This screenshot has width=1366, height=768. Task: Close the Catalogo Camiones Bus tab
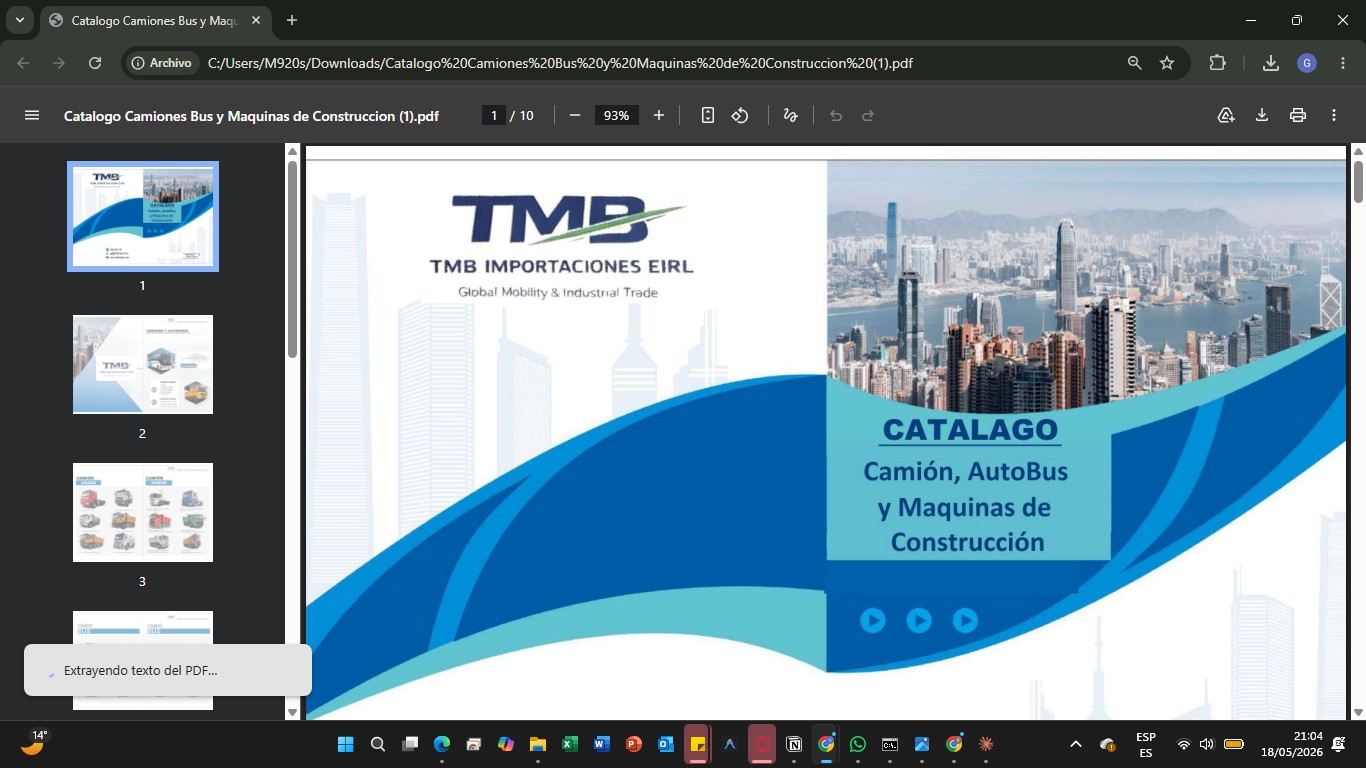[x=256, y=20]
